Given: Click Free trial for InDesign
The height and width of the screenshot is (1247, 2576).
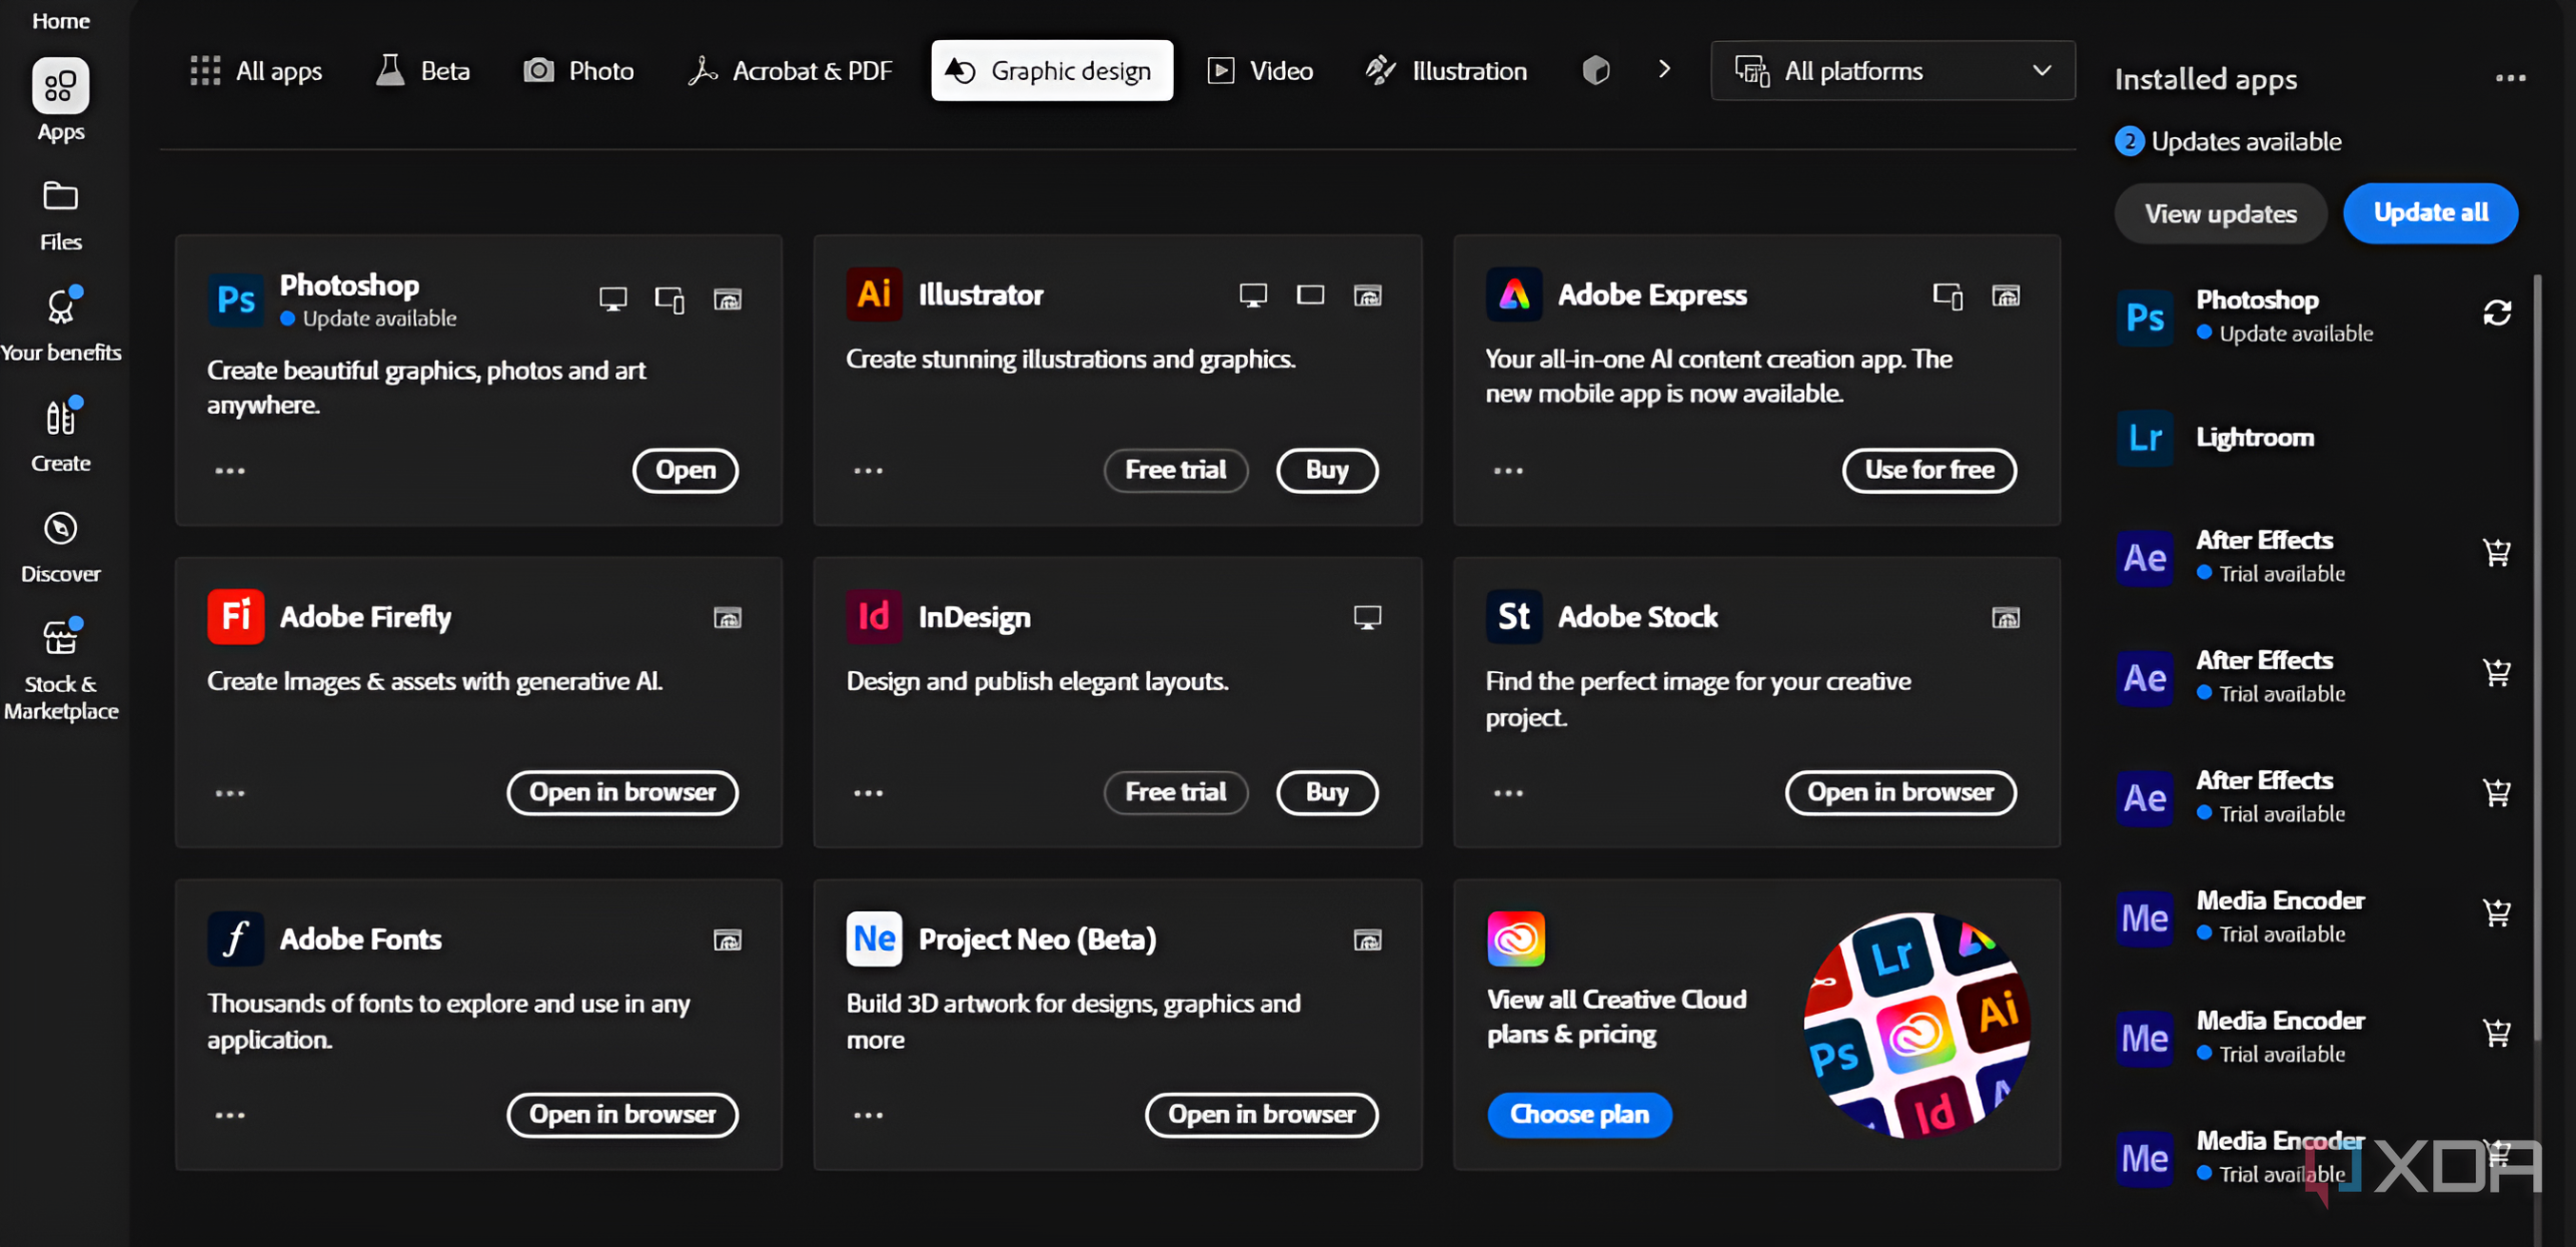Looking at the screenshot, I should click(1175, 793).
